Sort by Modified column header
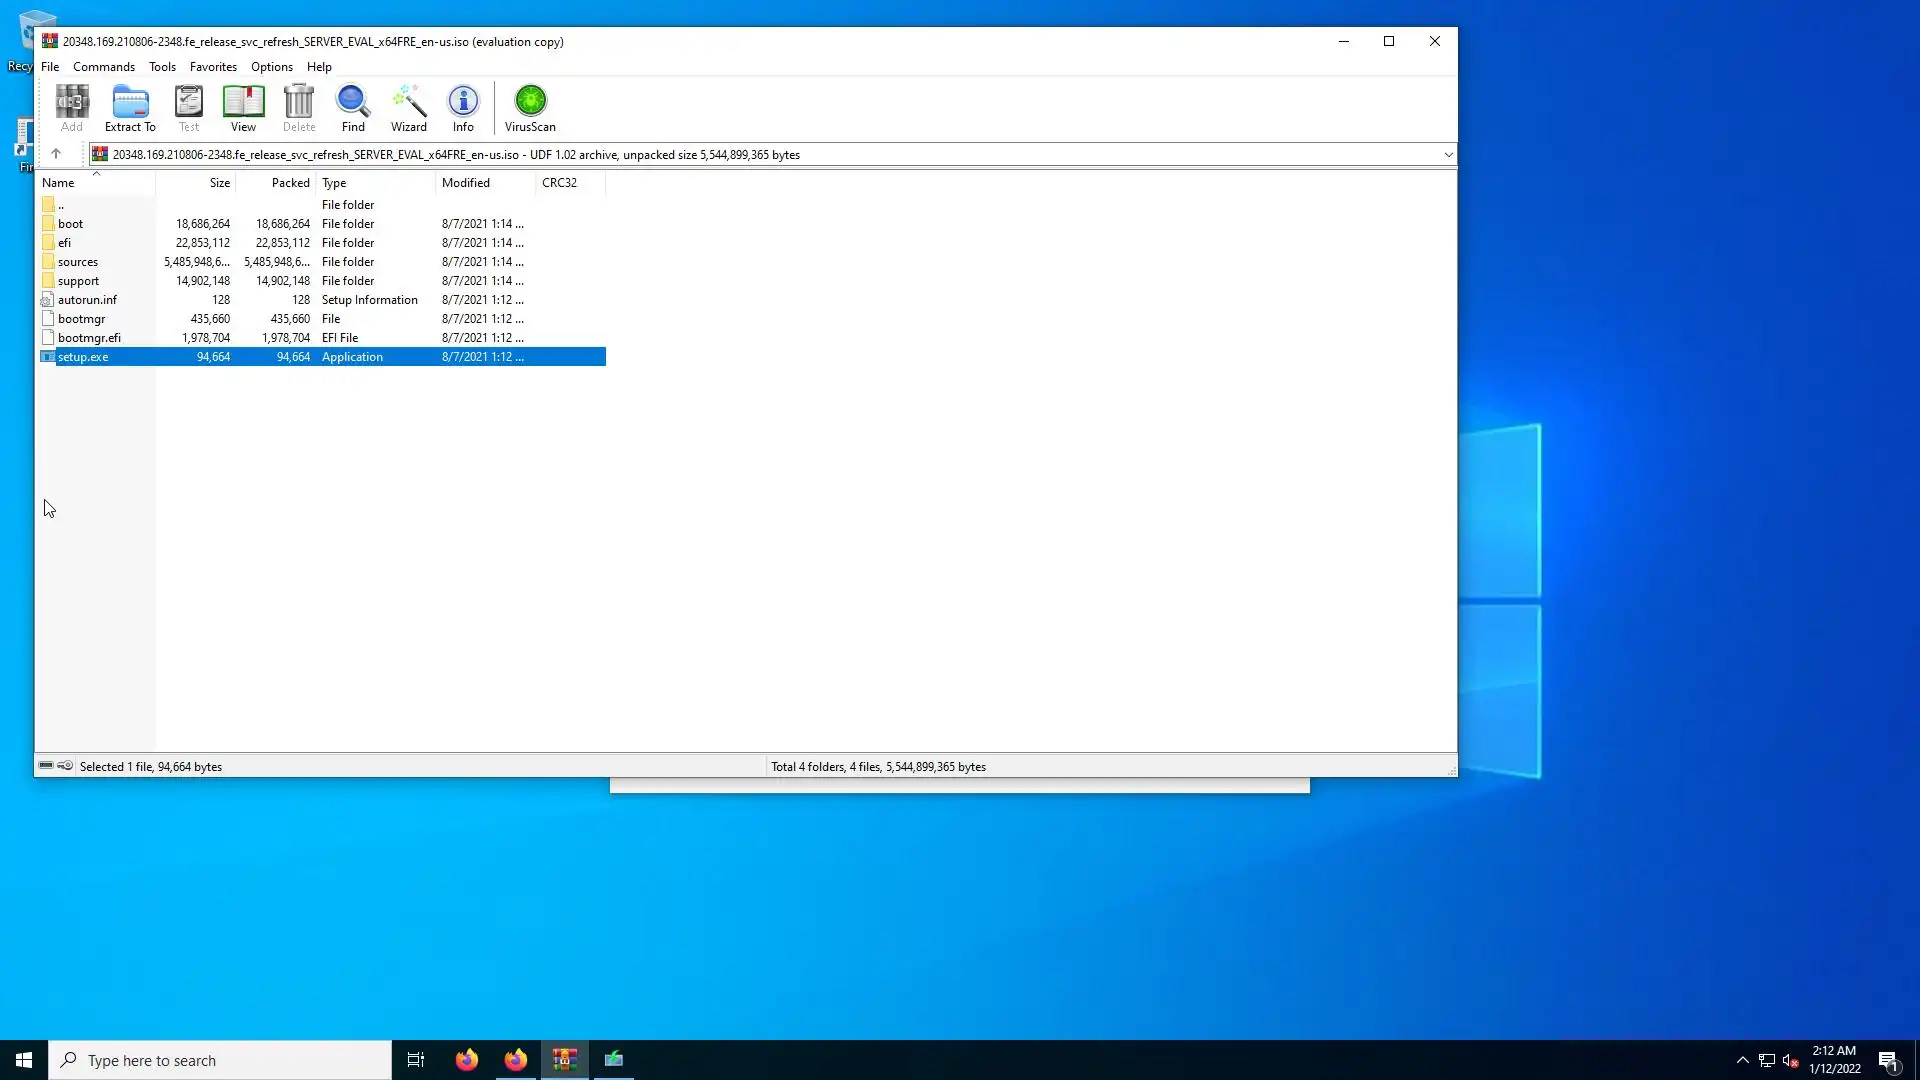The image size is (1920, 1080). pyautogui.click(x=466, y=183)
